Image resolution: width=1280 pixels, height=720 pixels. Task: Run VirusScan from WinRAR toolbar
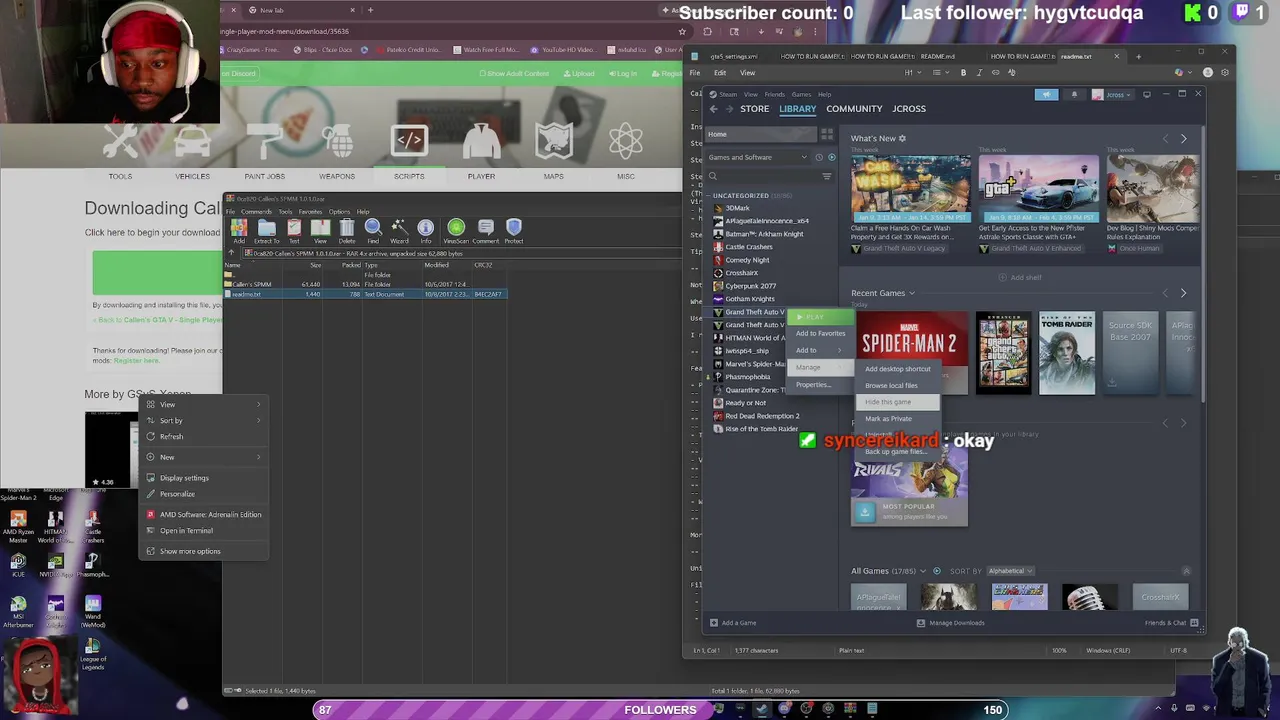[x=456, y=231]
